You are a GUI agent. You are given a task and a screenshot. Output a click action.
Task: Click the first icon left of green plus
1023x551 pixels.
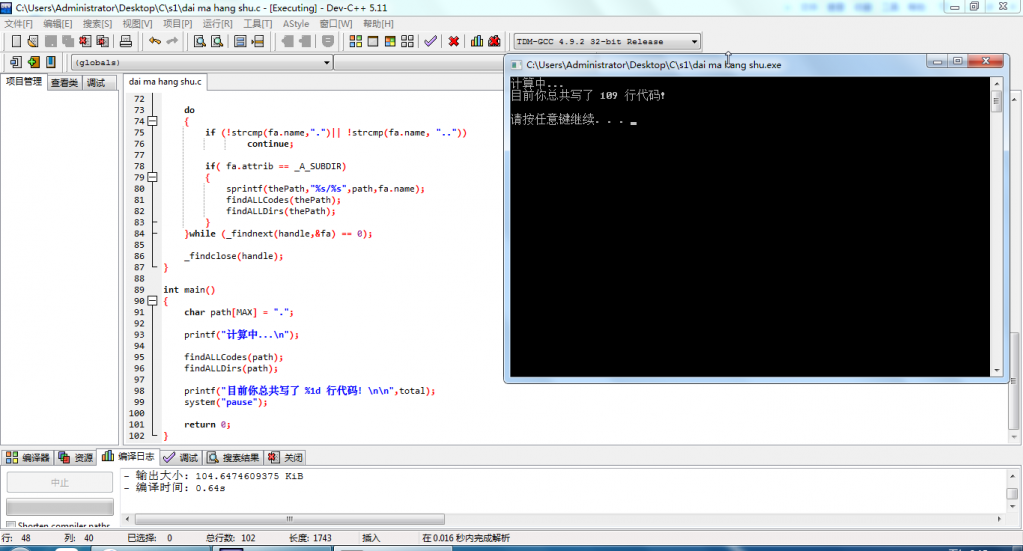pyautogui.click(x=16, y=62)
